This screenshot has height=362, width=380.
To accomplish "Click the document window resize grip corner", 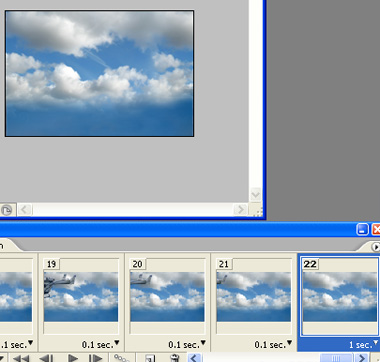I will click(x=257, y=211).
